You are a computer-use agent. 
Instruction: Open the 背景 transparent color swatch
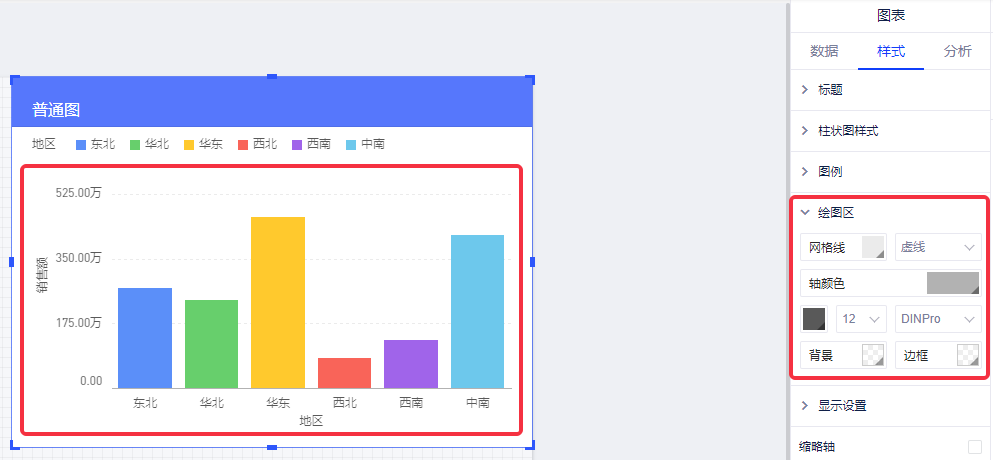[x=873, y=355]
